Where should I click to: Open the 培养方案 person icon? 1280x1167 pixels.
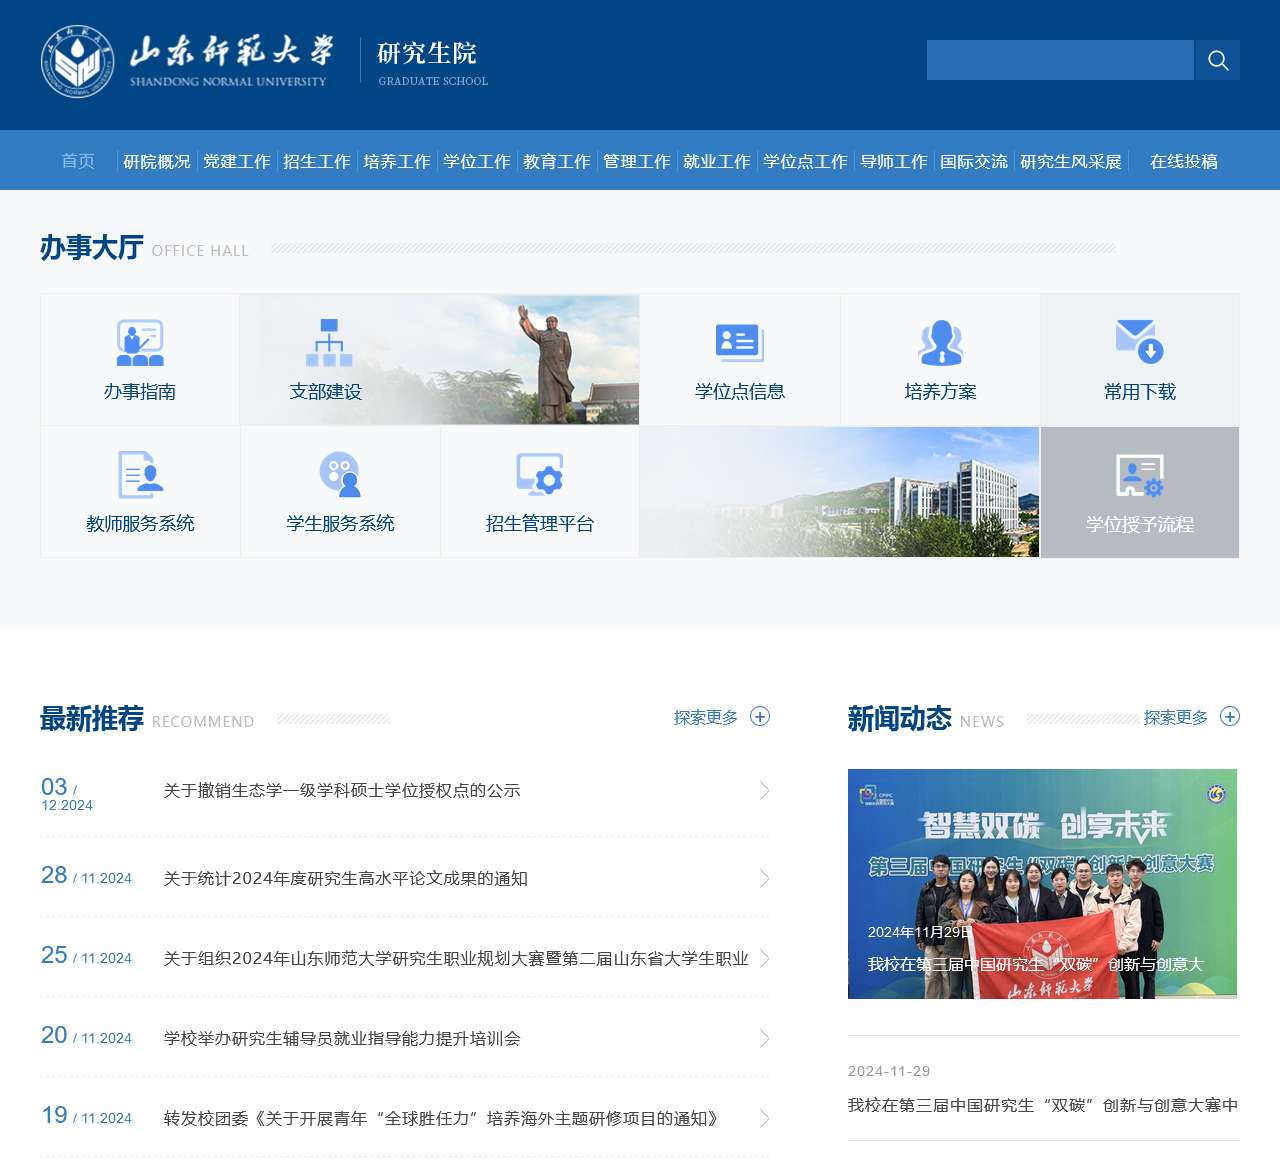(x=940, y=343)
